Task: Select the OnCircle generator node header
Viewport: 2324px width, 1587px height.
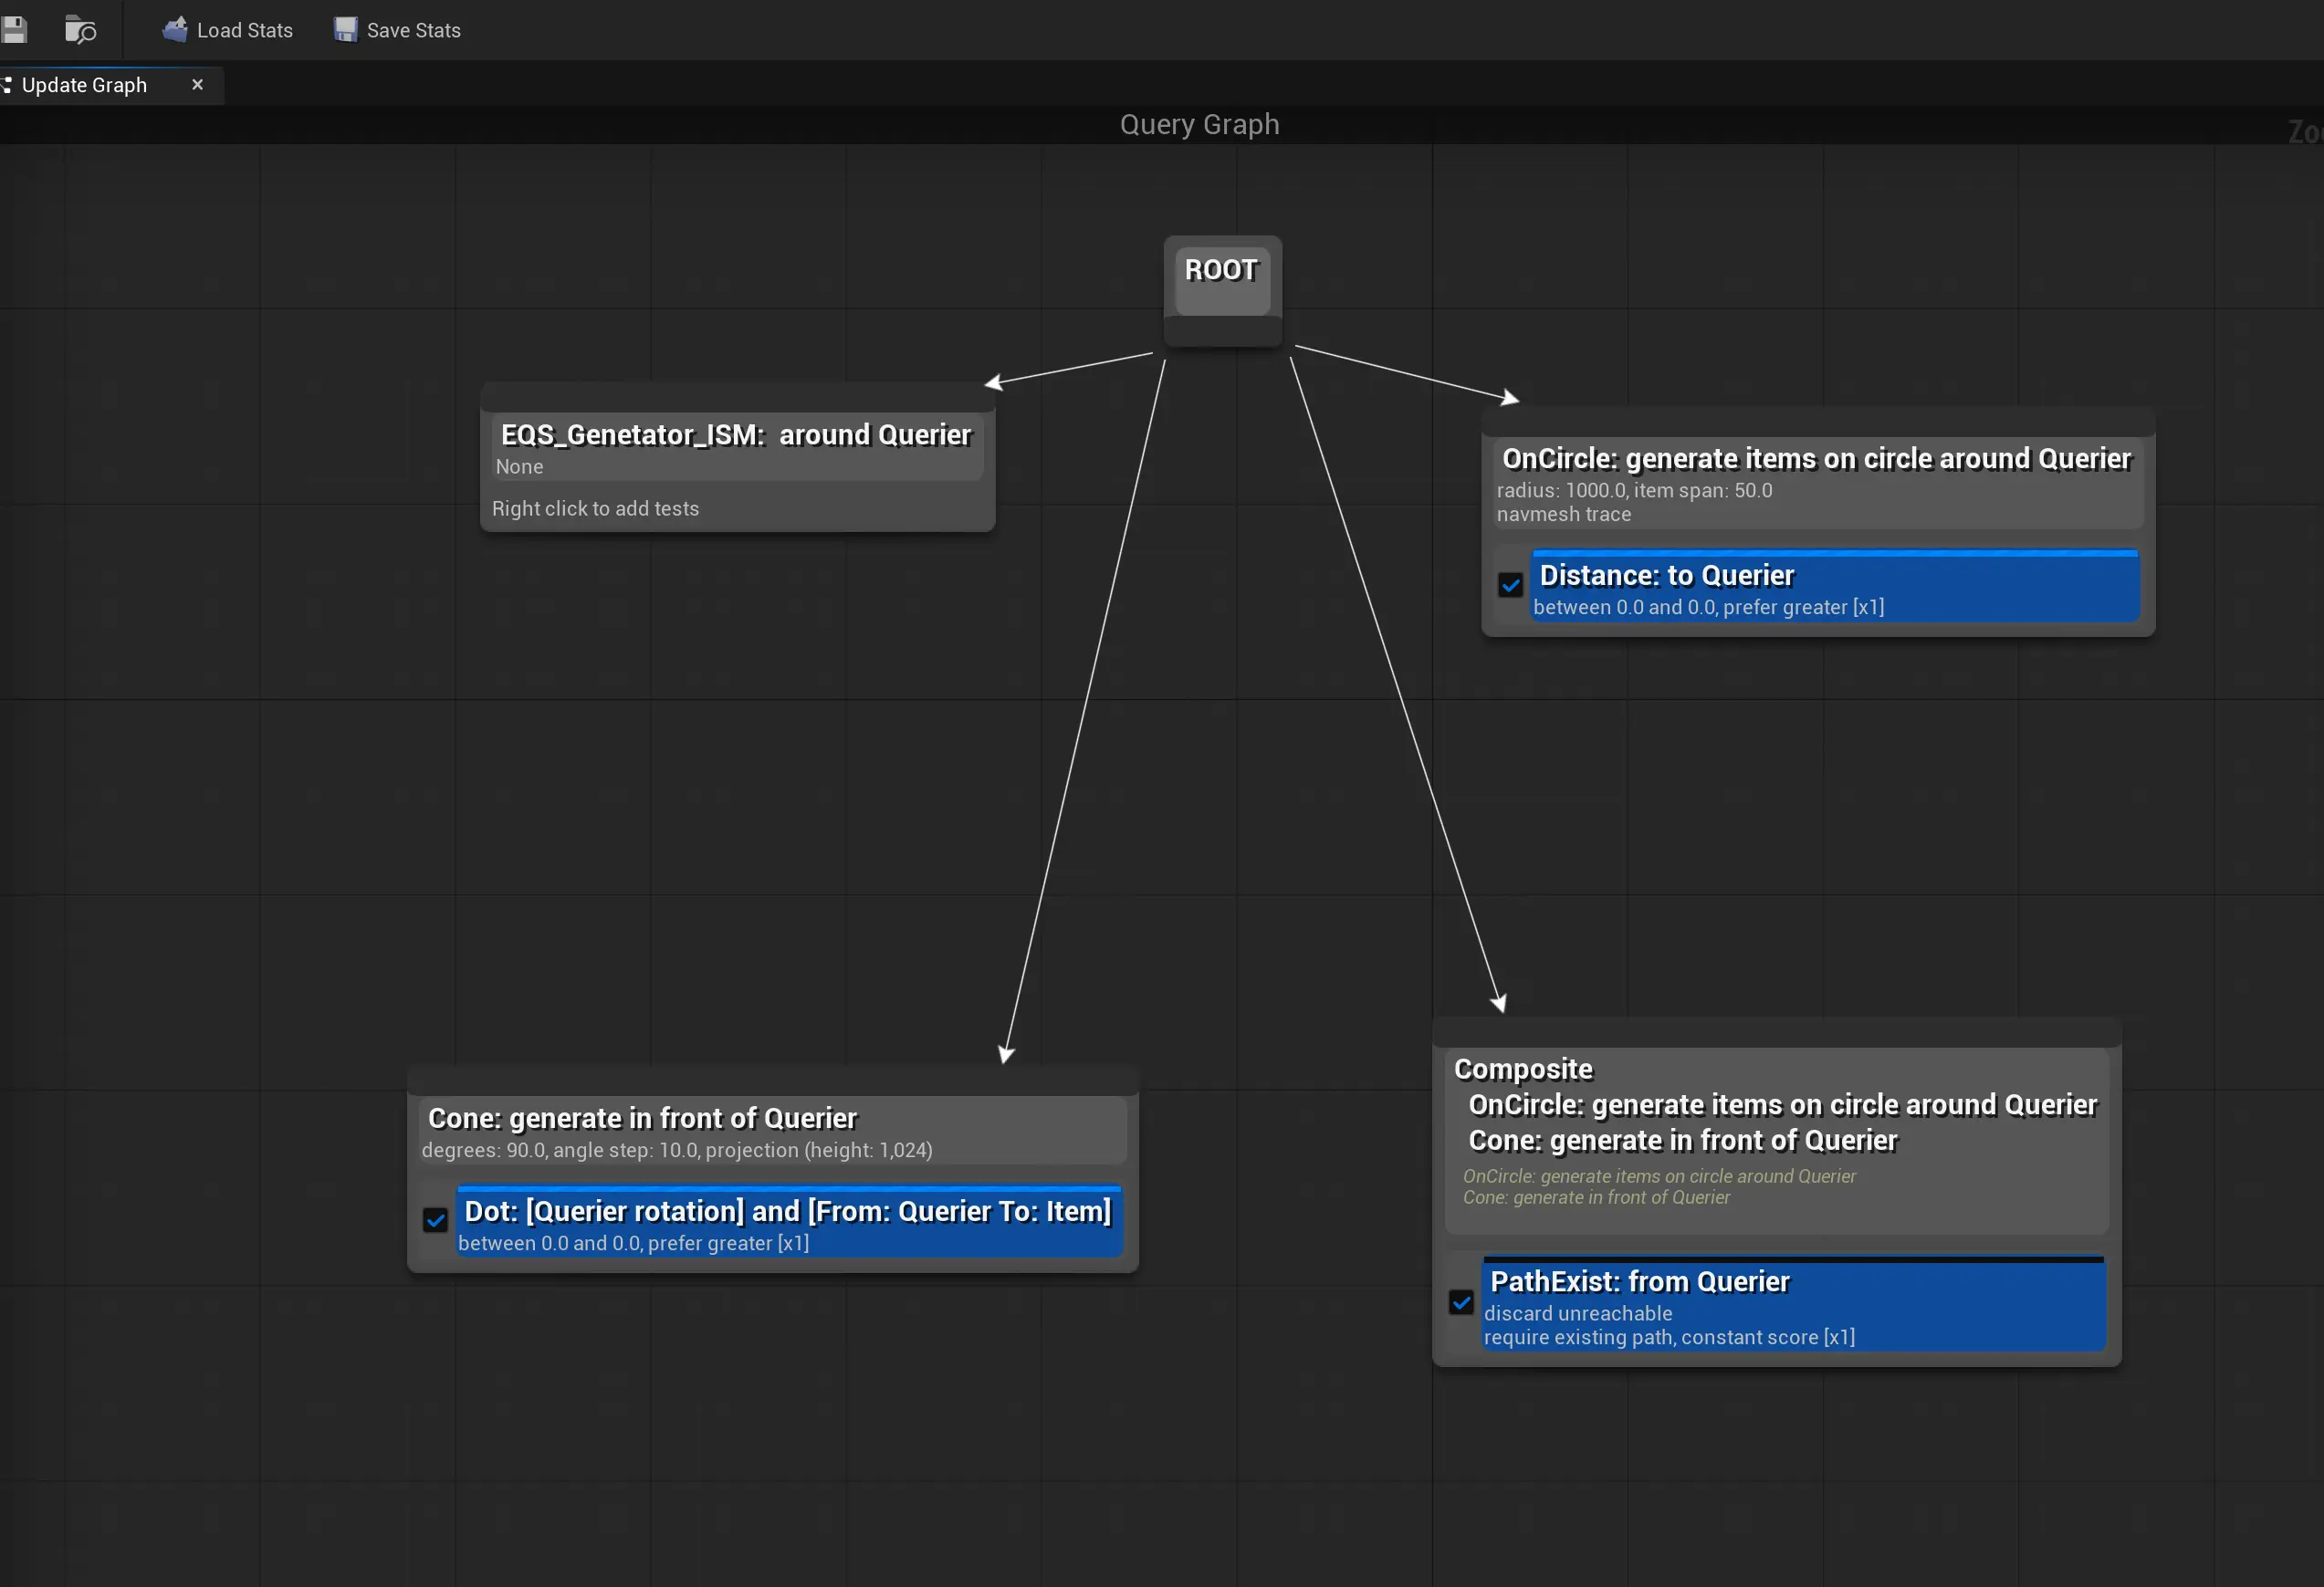Action: point(1816,460)
